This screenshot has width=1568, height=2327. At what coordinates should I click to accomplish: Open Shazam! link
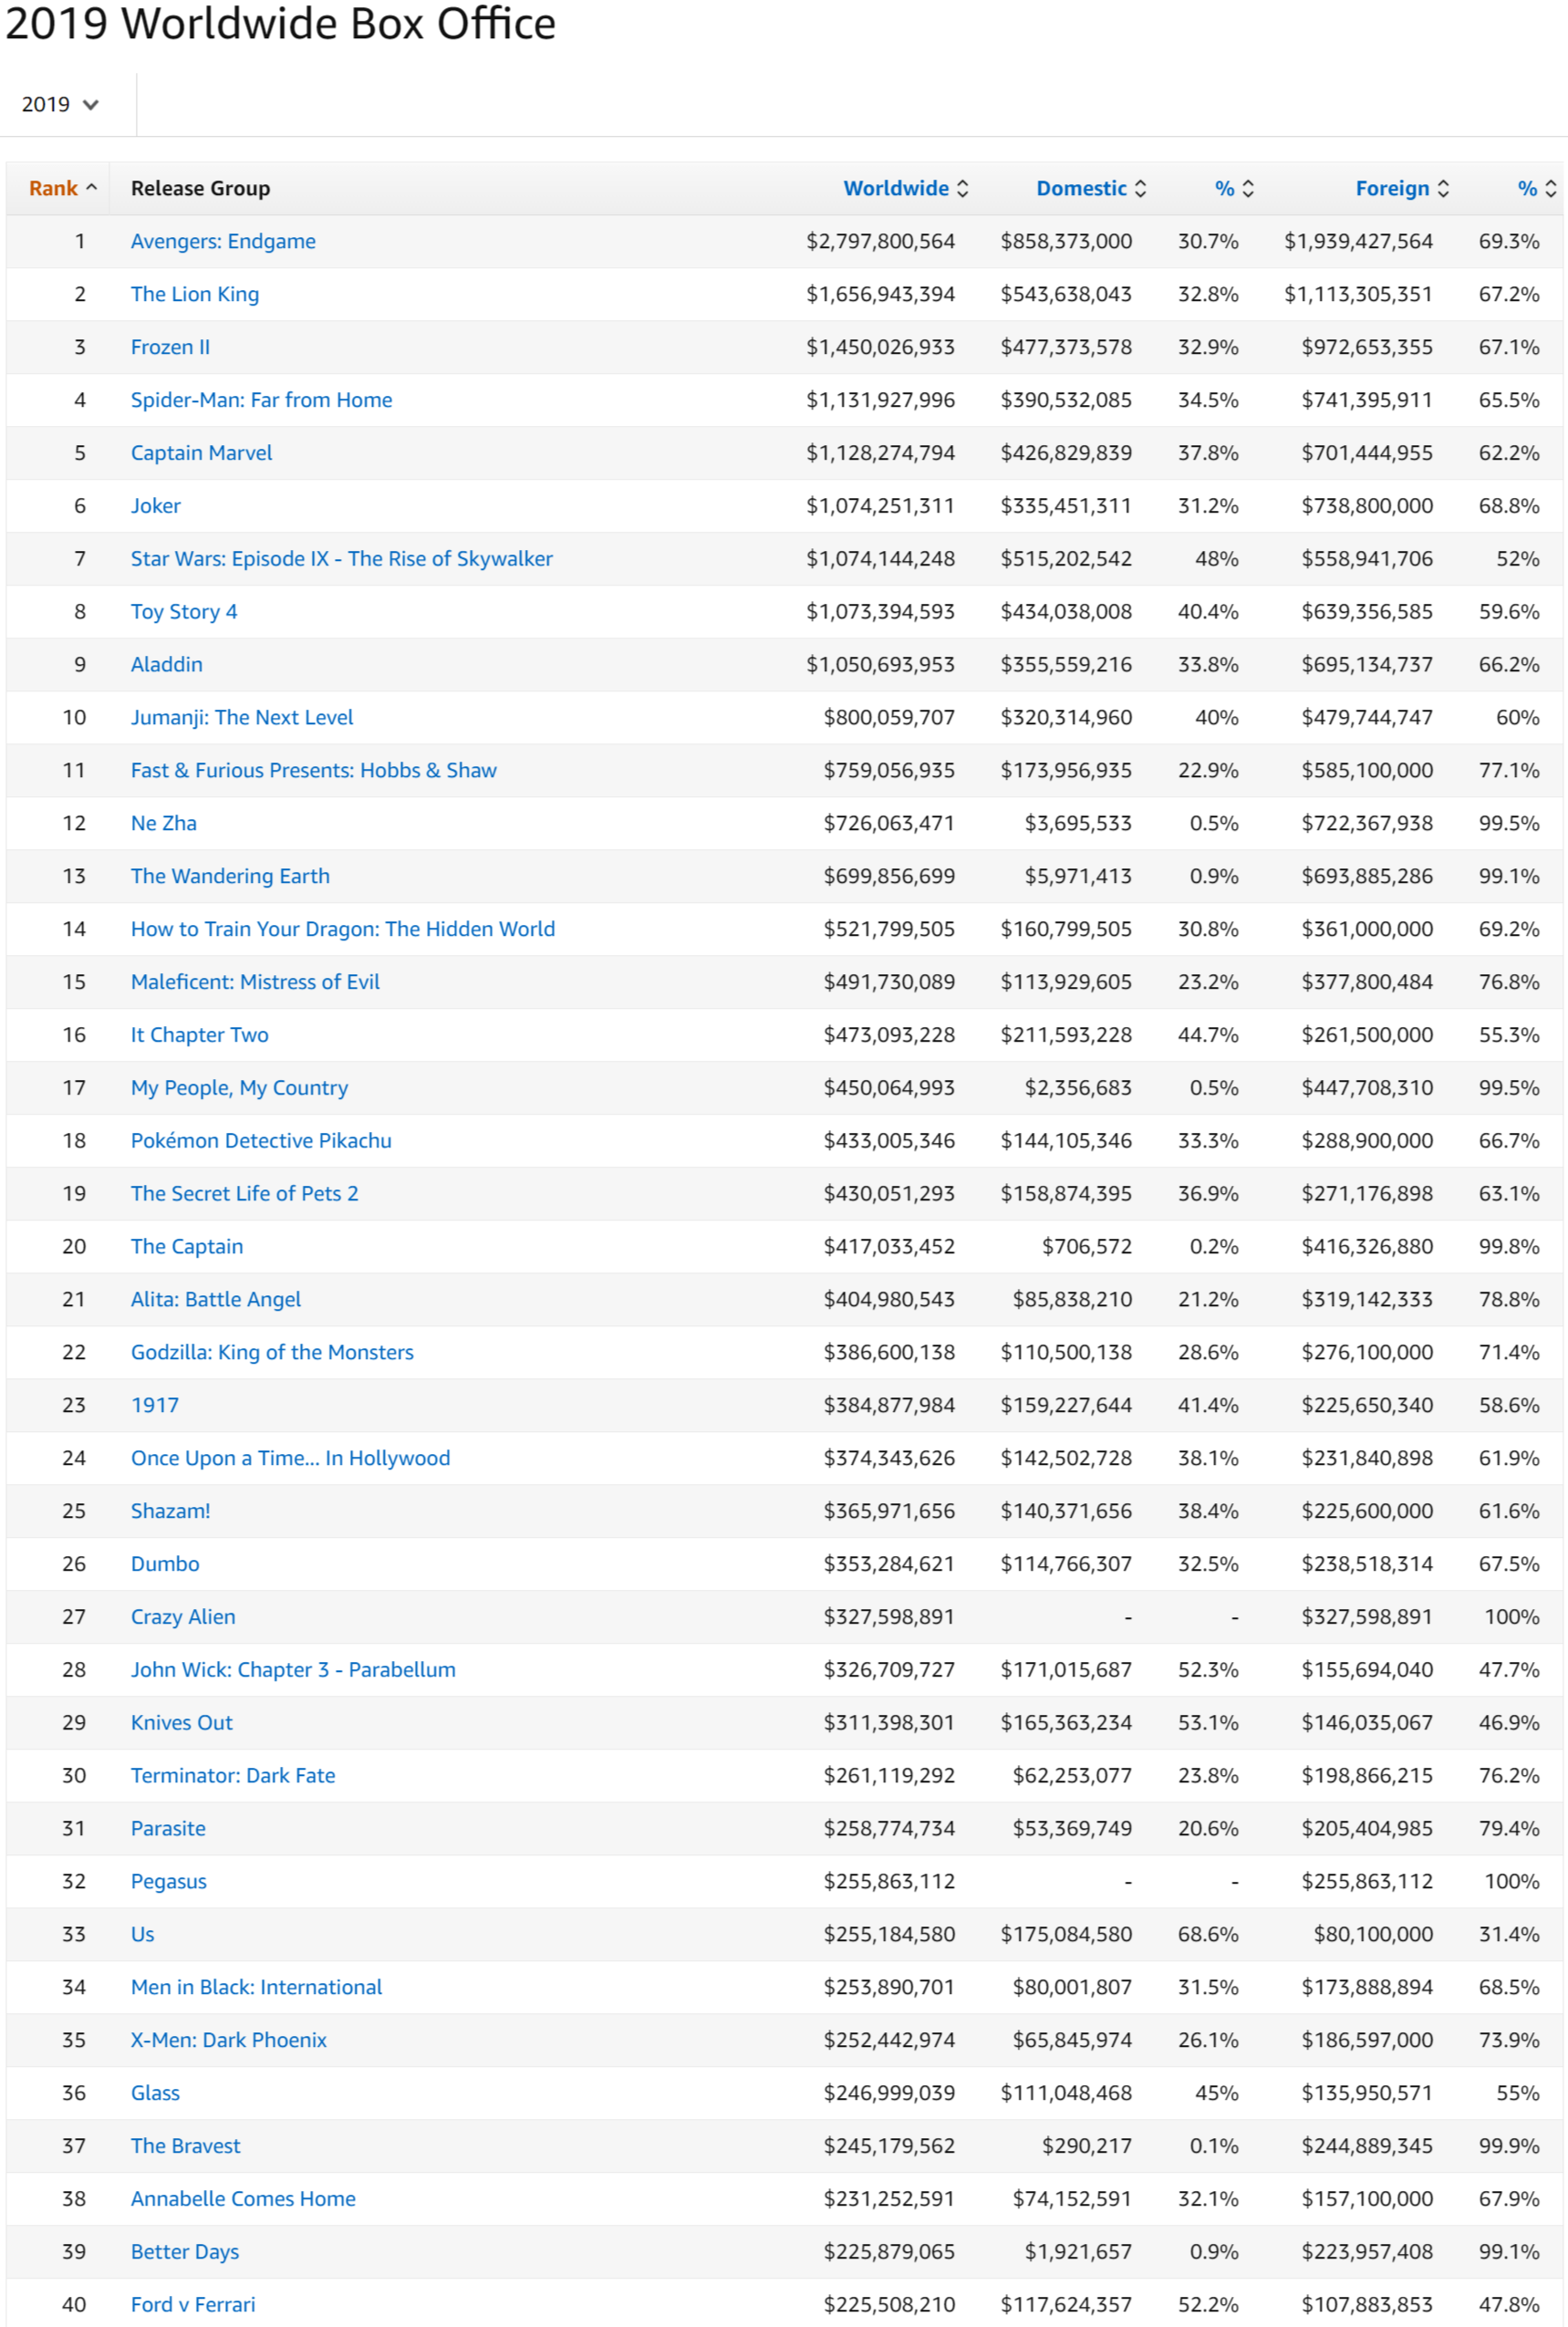coord(171,1511)
